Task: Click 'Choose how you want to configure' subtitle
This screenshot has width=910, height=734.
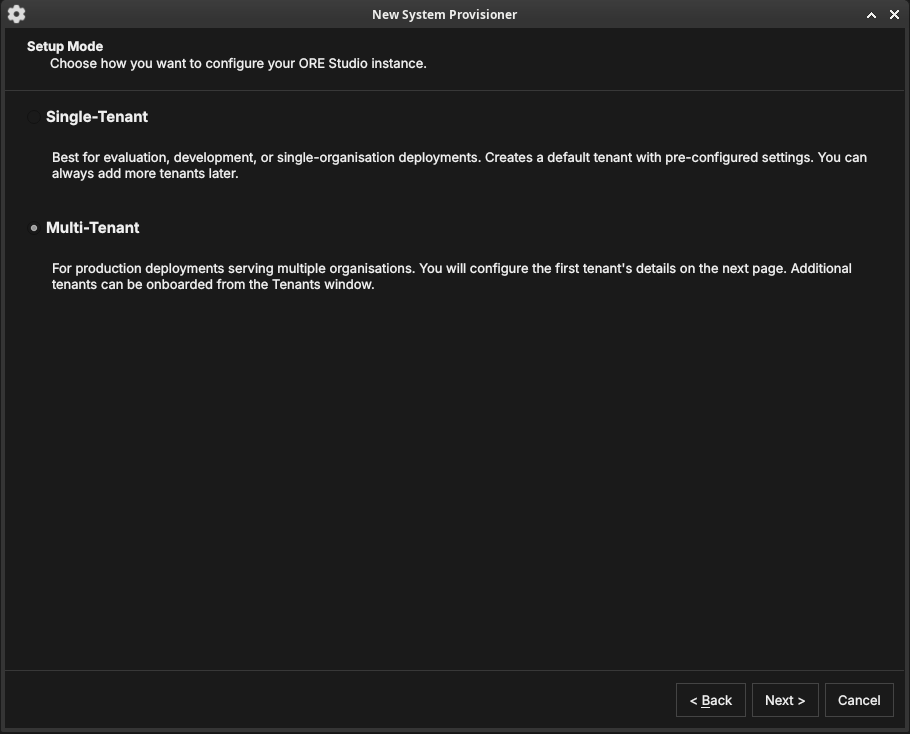Action: coord(238,63)
